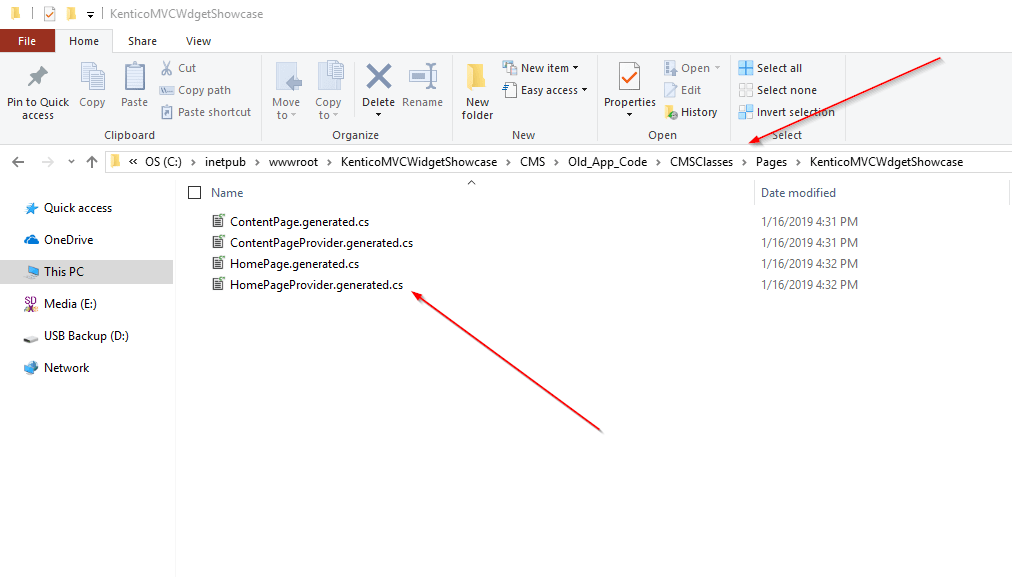
Task: Sort files by Name column
Action: 227,192
